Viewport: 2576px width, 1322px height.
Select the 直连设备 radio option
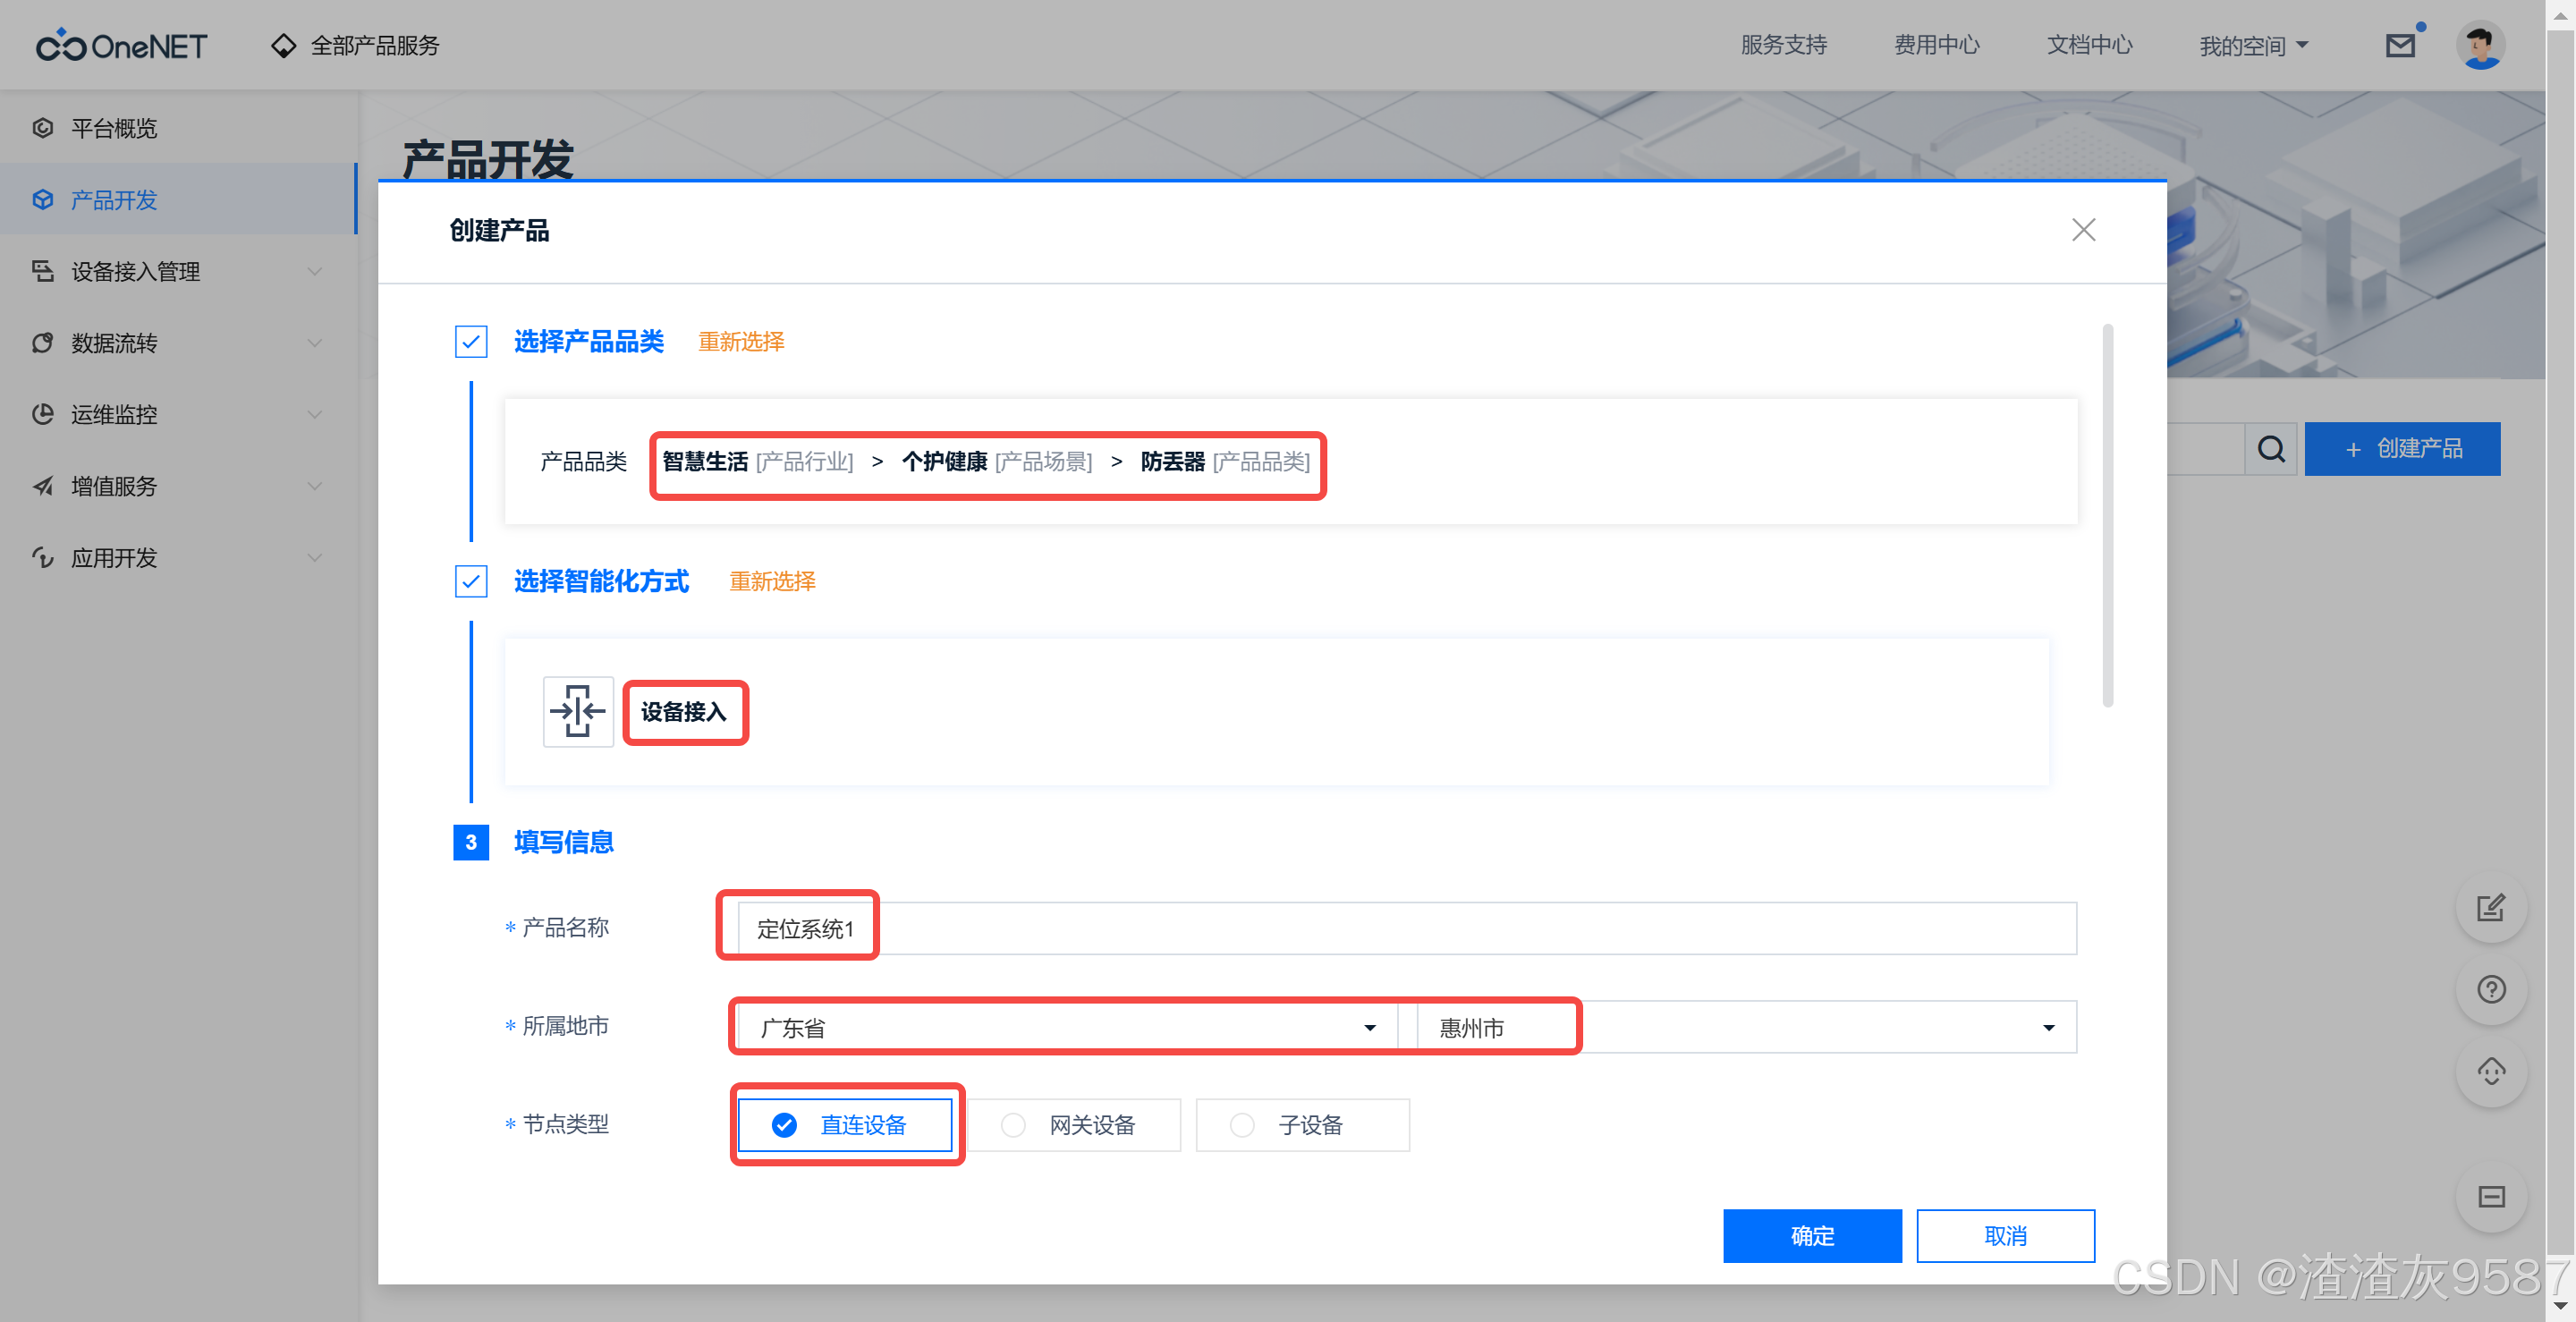845,1125
